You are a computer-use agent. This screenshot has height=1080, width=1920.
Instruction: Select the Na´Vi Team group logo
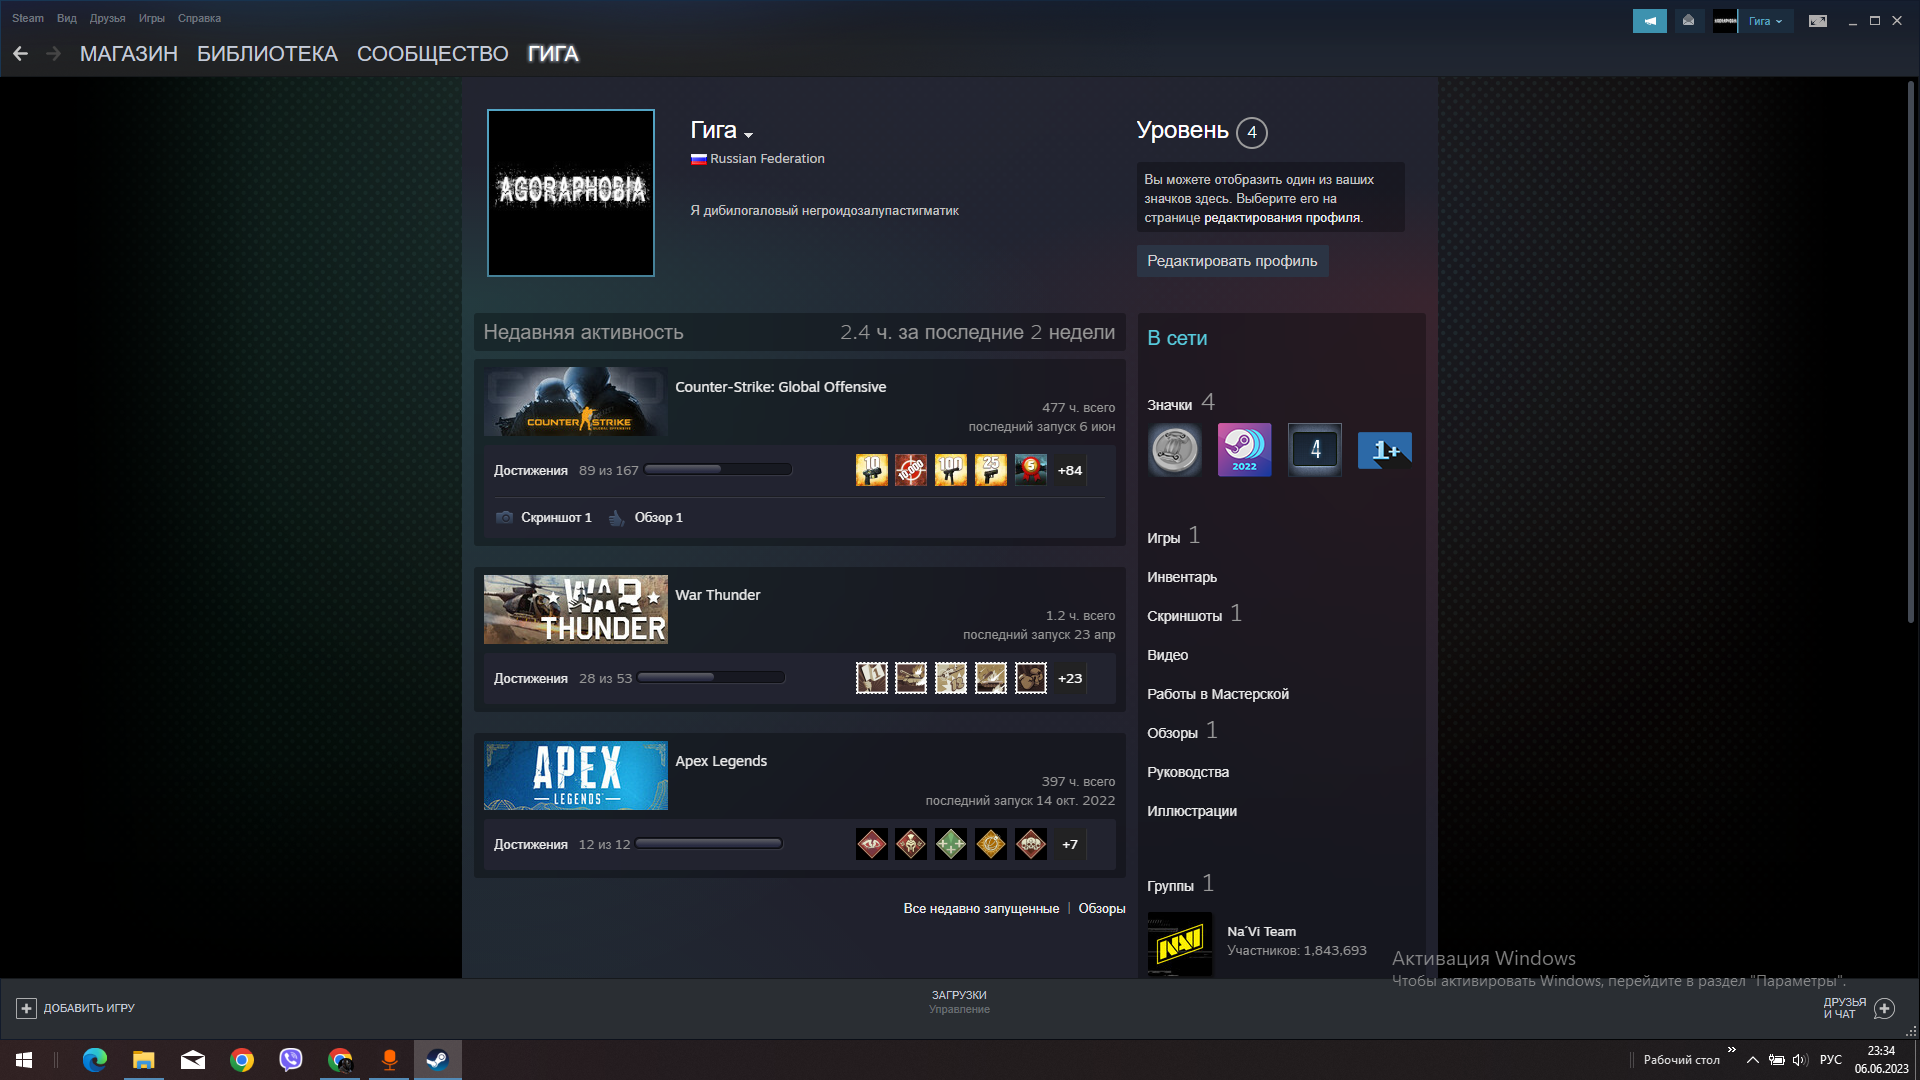[x=1180, y=944]
